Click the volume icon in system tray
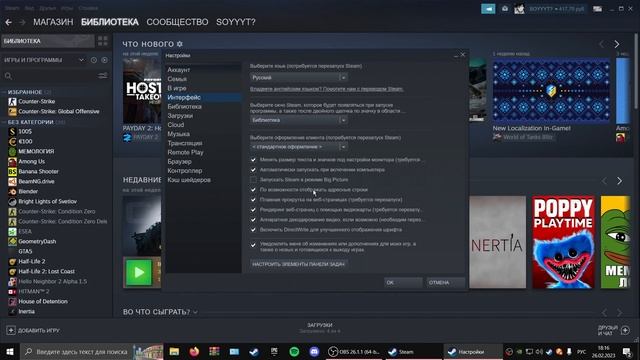 (x=539, y=351)
